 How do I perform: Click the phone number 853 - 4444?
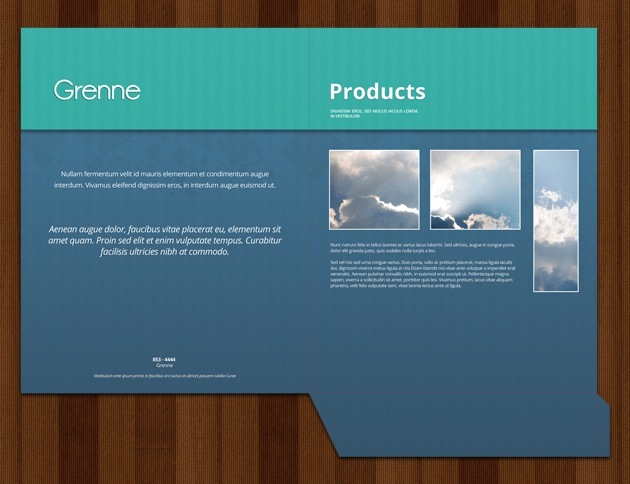click(164, 359)
